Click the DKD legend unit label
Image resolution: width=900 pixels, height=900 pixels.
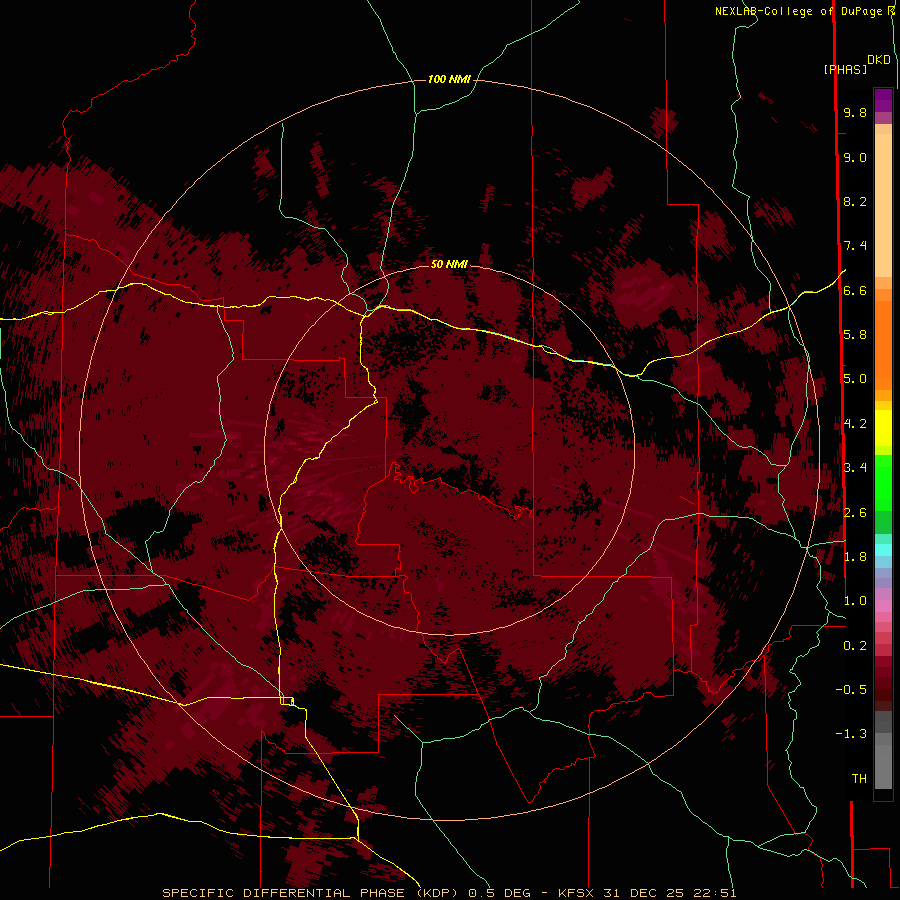point(879,59)
